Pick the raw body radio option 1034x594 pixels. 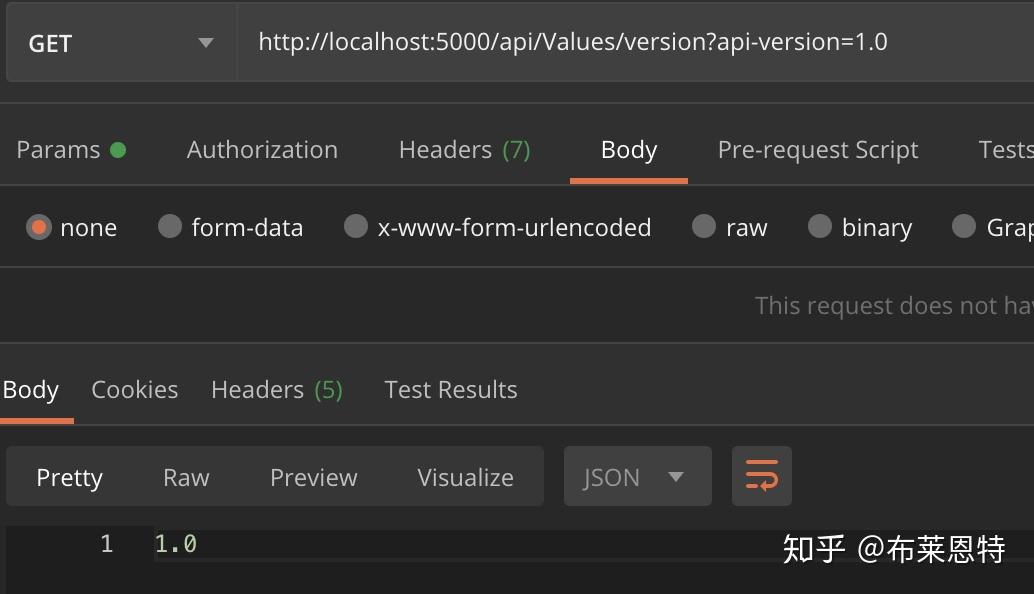click(704, 227)
